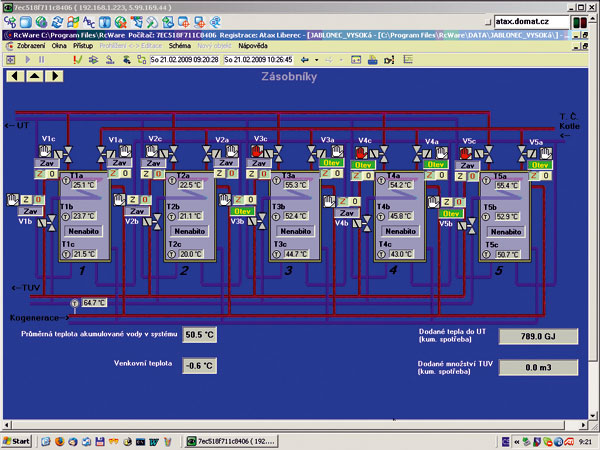Toggle the Z/0 switch under V1a
Image resolution: width=600 pixels, height=450 pixels.
pyautogui.click(x=119, y=173)
